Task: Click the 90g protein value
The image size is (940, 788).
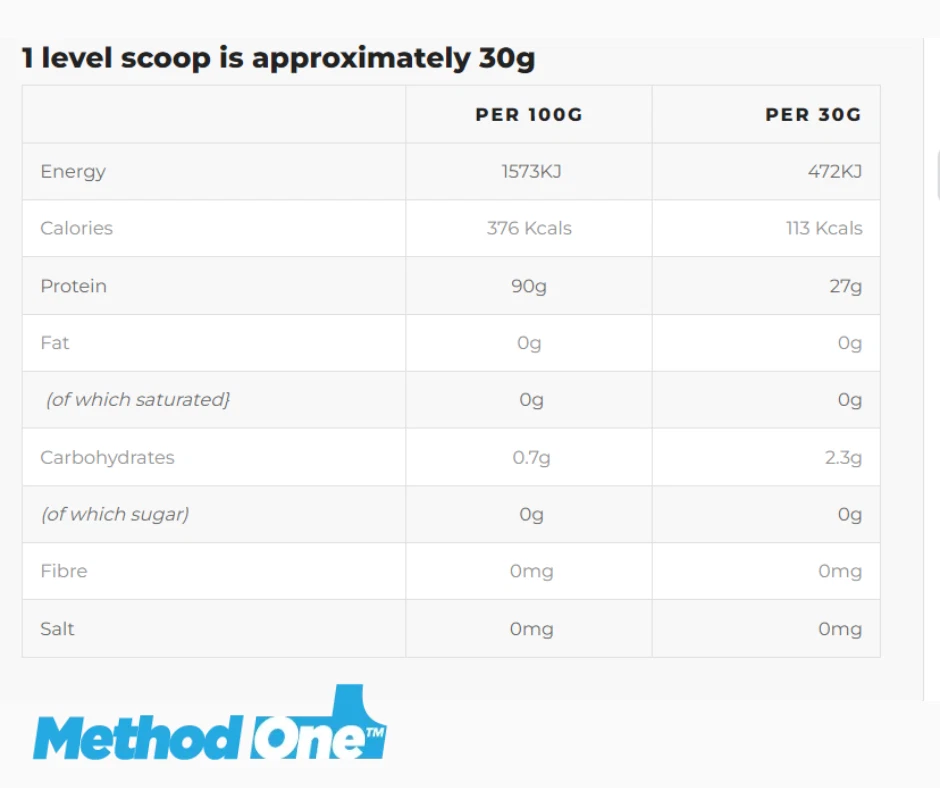Action: click(x=529, y=286)
